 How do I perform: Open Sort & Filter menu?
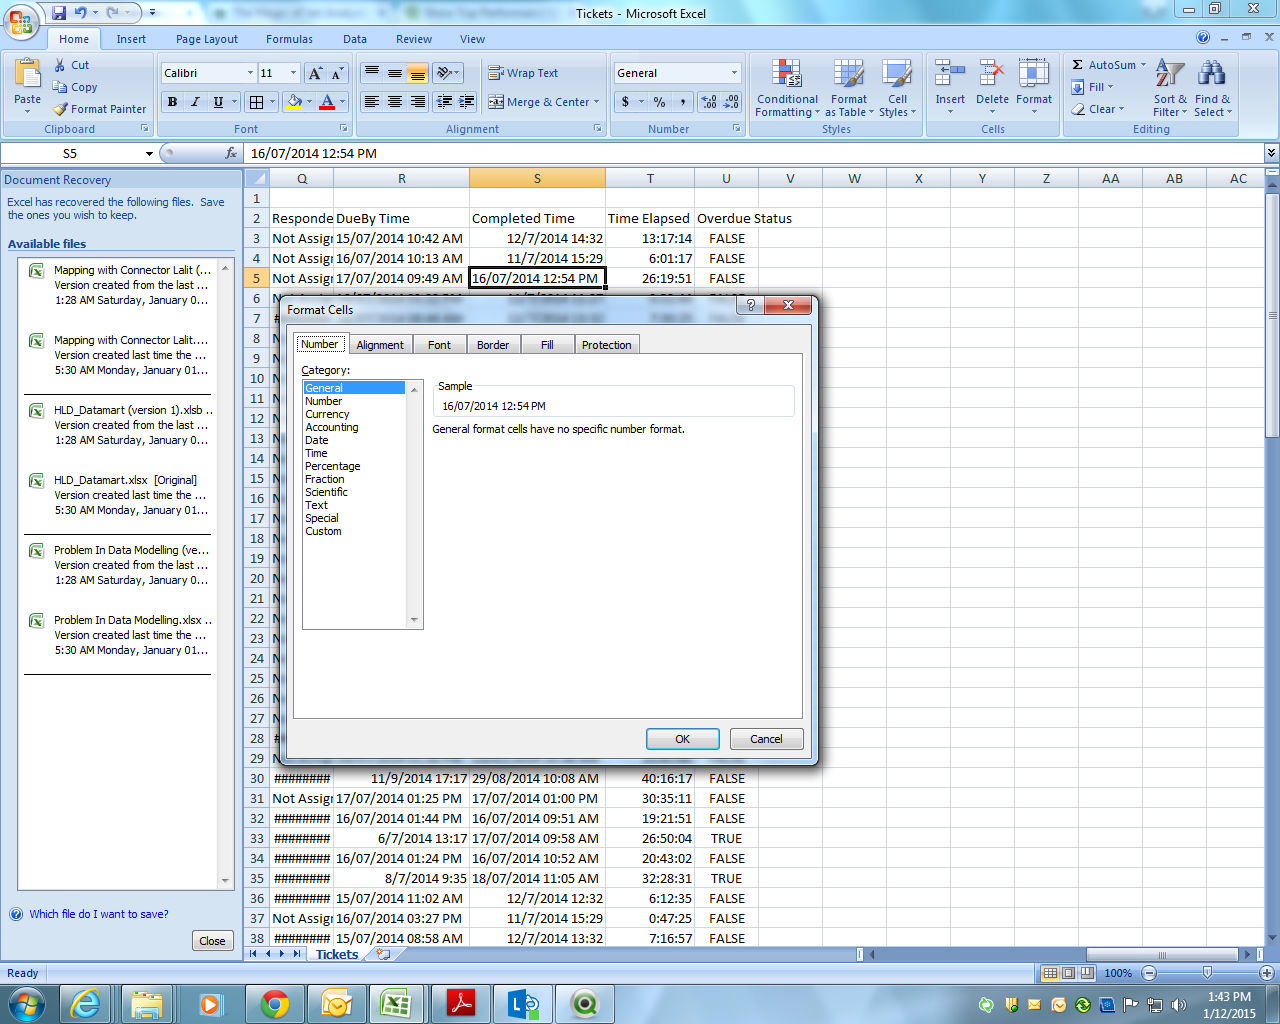(1170, 88)
